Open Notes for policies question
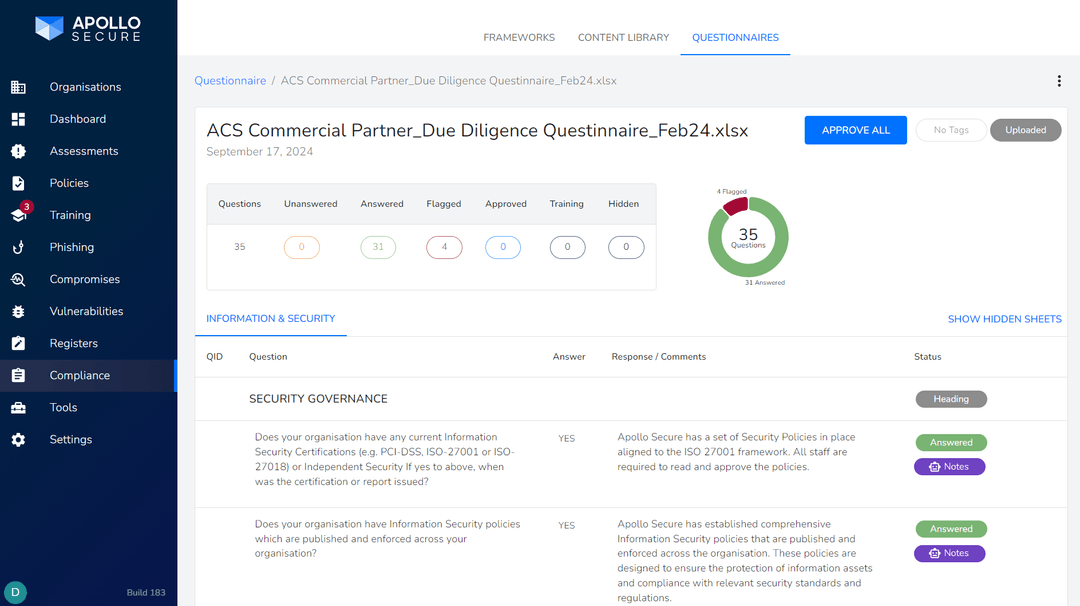 click(x=949, y=554)
